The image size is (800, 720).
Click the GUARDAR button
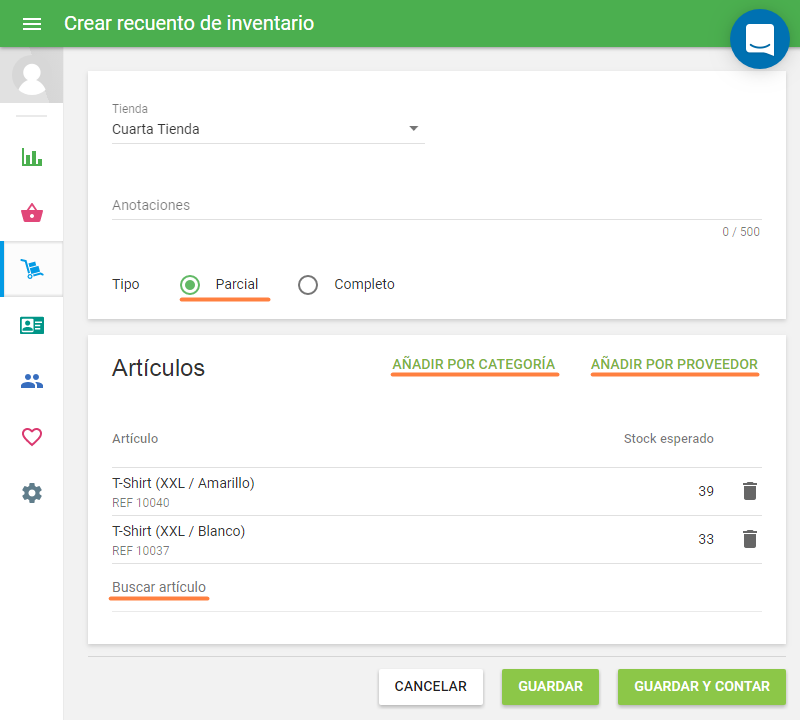[x=550, y=687]
